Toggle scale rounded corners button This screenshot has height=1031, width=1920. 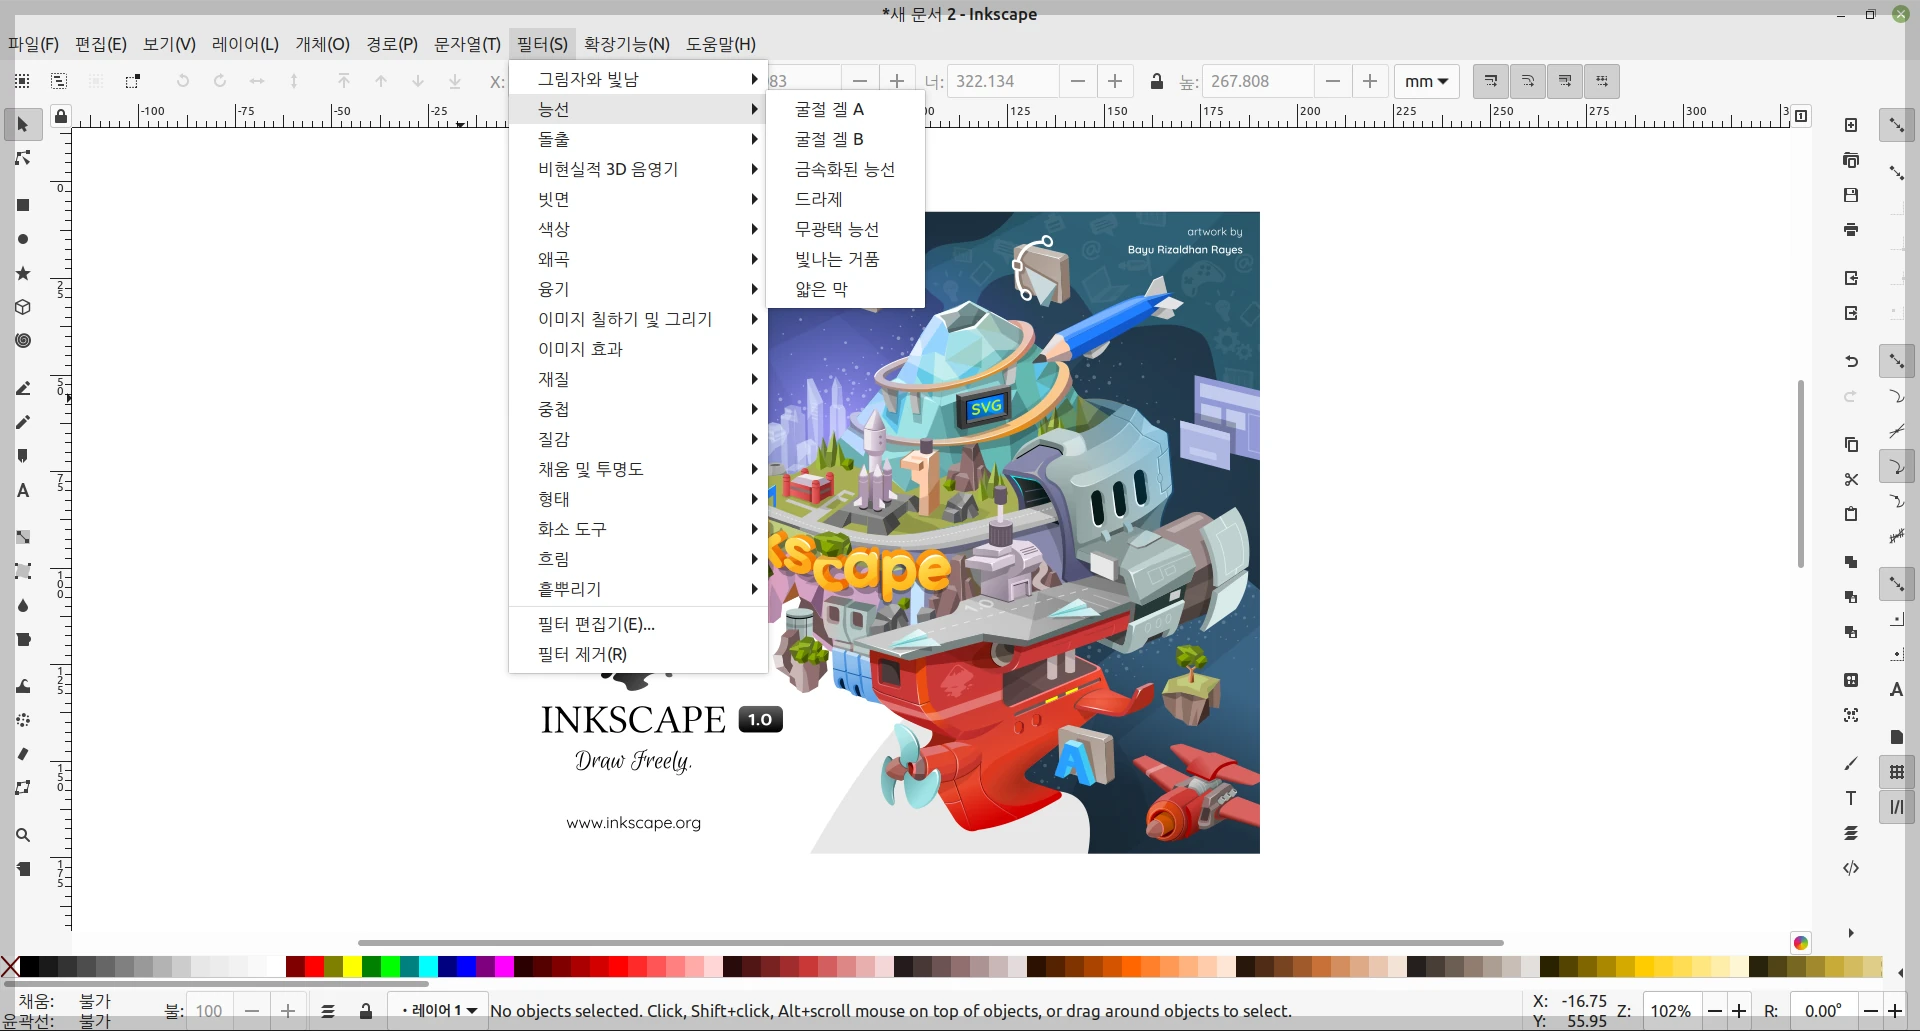[x=1528, y=81]
